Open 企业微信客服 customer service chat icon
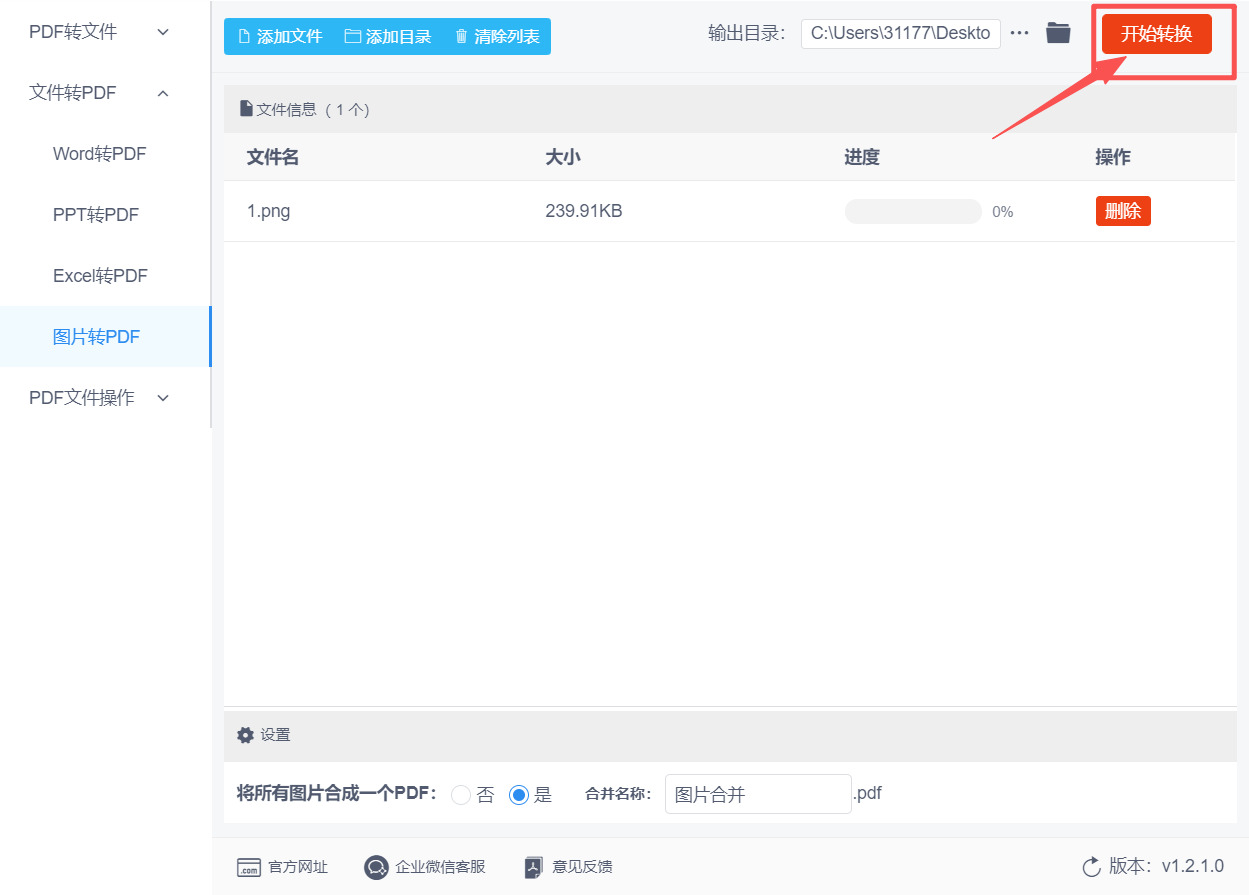The height and width of the screenshot is (895, 1249). [376, 867]
